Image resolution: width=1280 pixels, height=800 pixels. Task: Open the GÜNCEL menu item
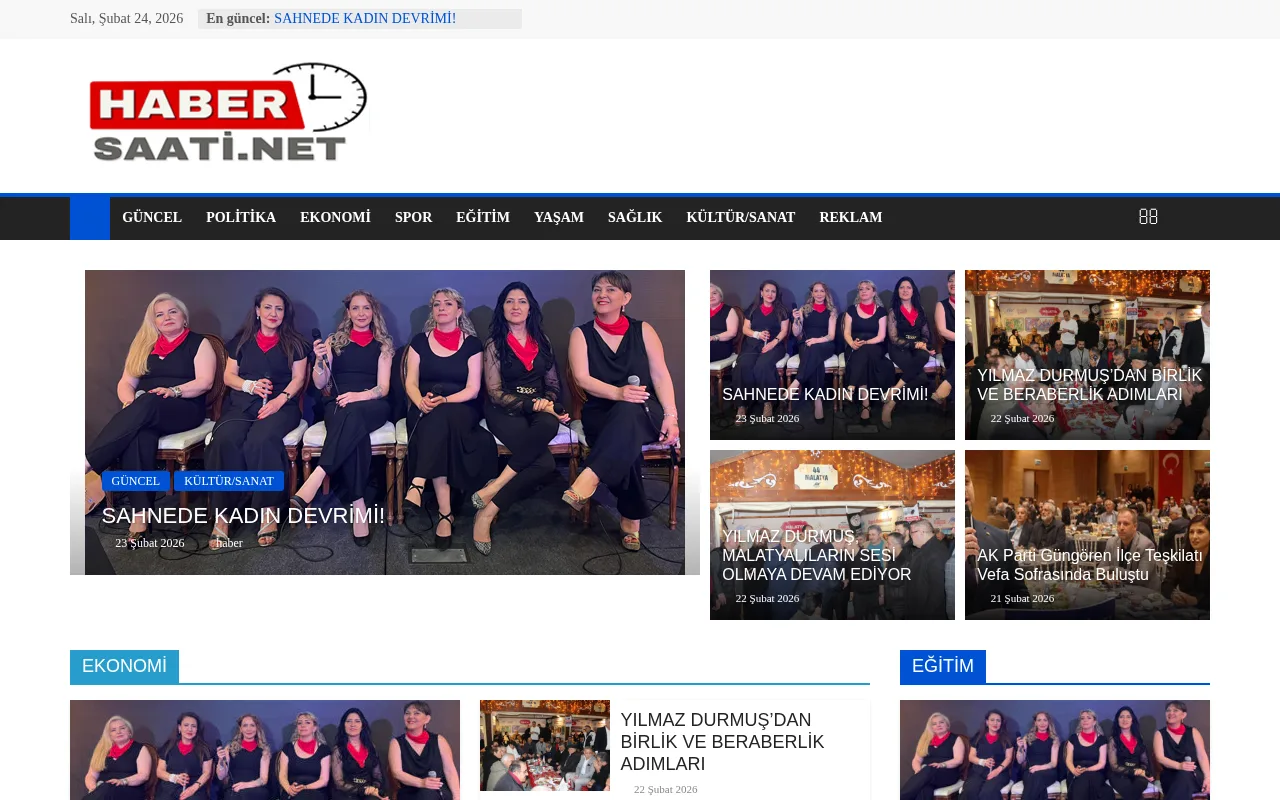click(152, 217)
